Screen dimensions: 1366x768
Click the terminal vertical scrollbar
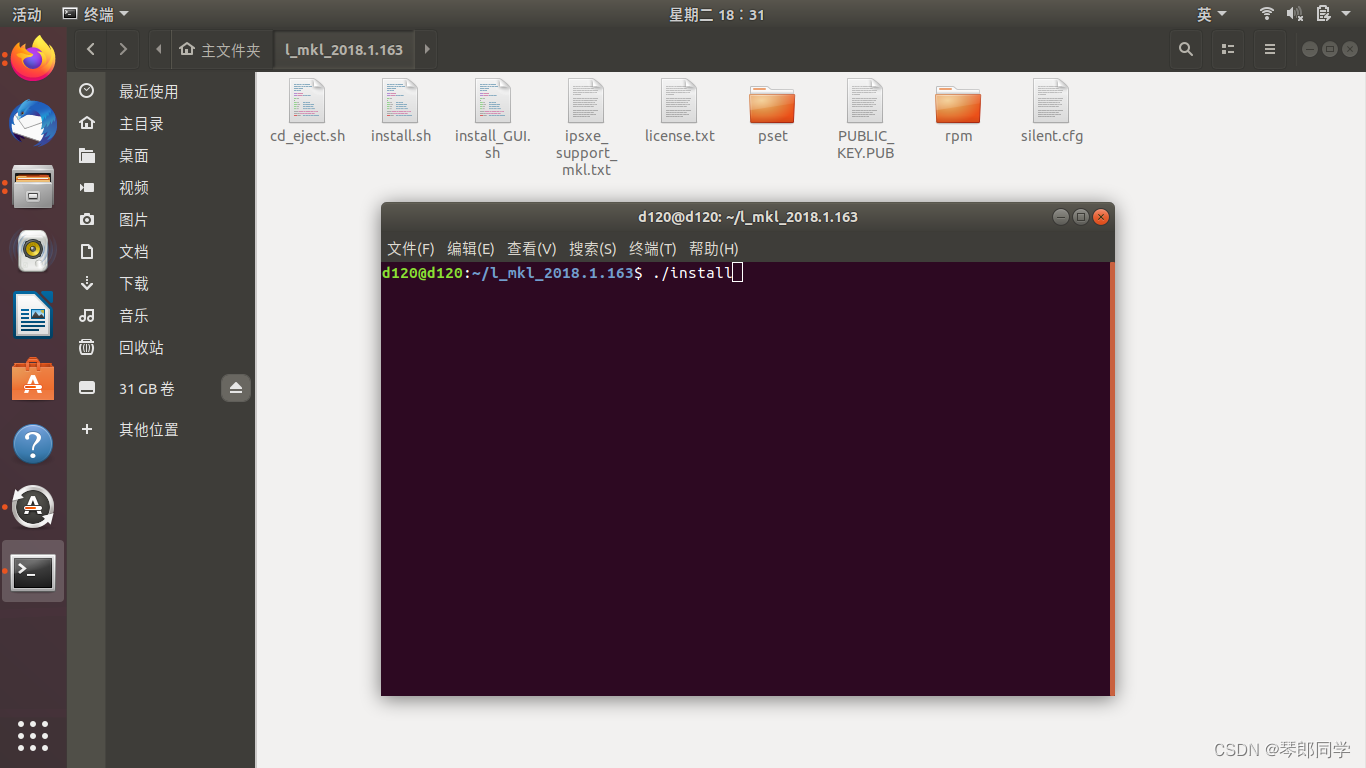(x=1112, y=478)
